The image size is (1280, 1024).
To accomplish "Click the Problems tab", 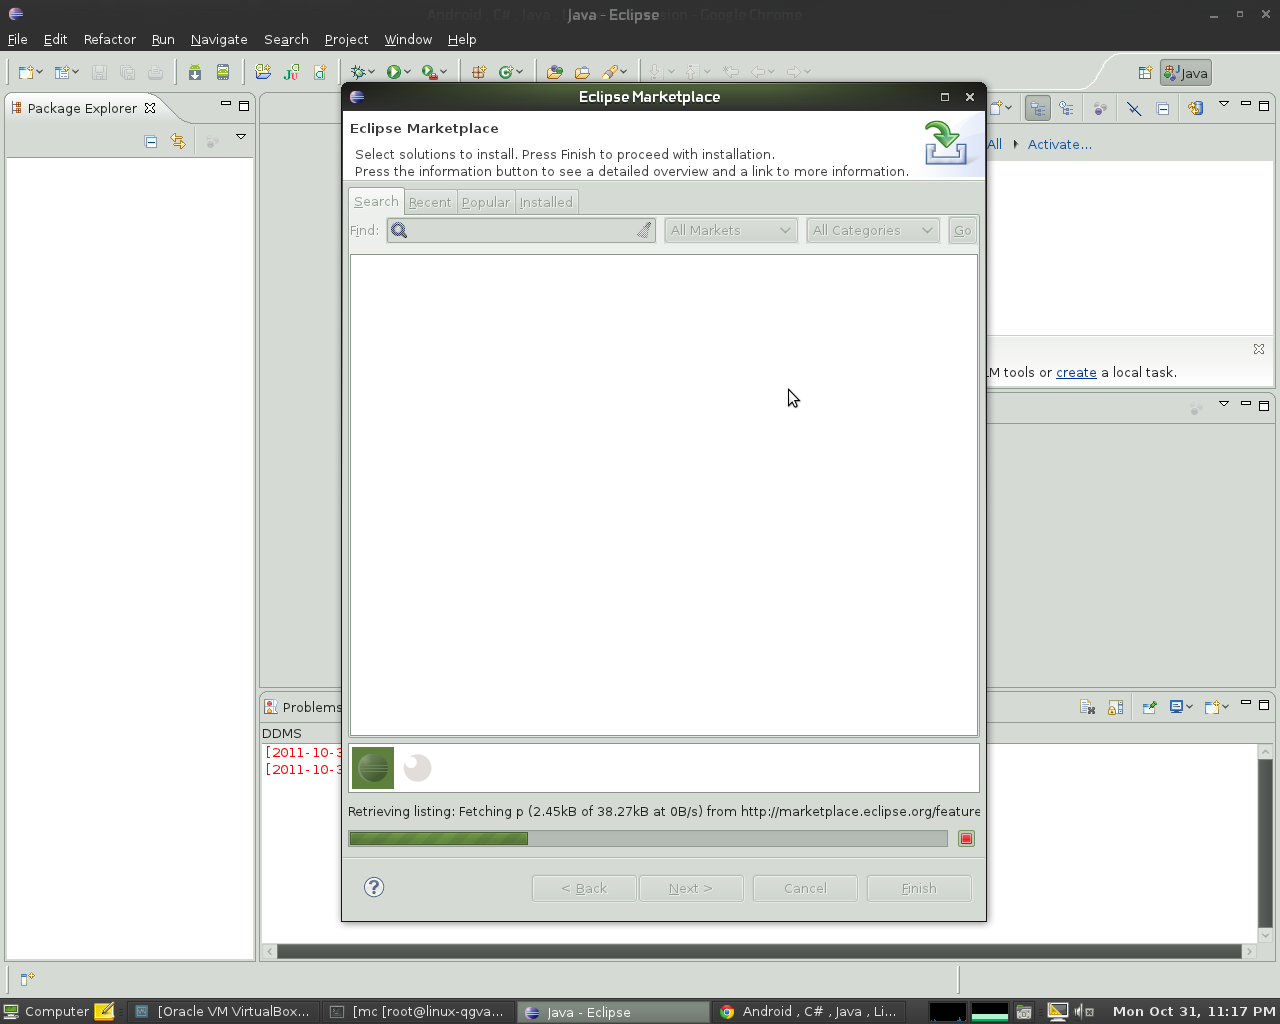I will (x=303, y=707).
